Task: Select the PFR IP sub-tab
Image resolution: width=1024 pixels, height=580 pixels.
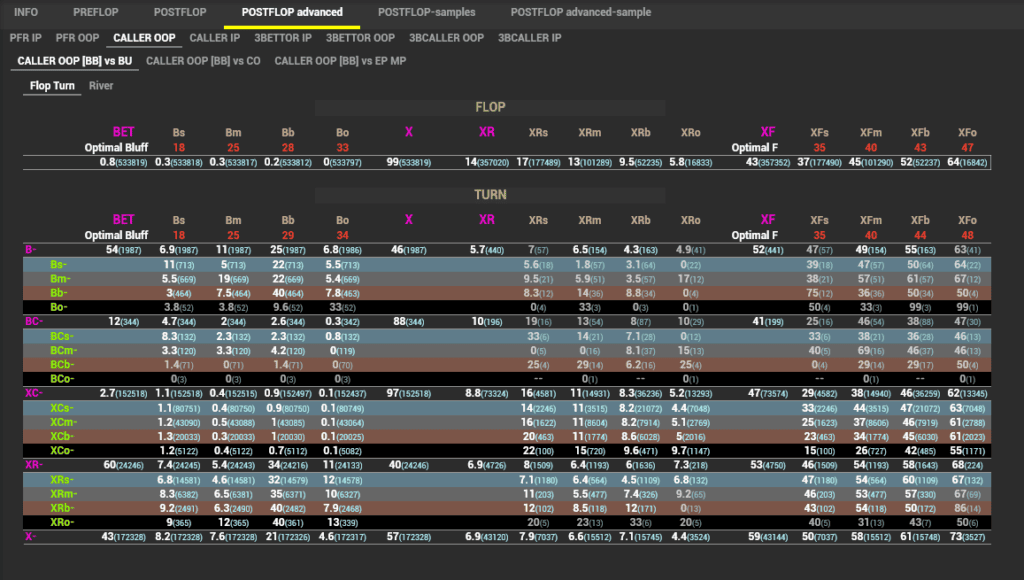Action: (x=25, y=38)
